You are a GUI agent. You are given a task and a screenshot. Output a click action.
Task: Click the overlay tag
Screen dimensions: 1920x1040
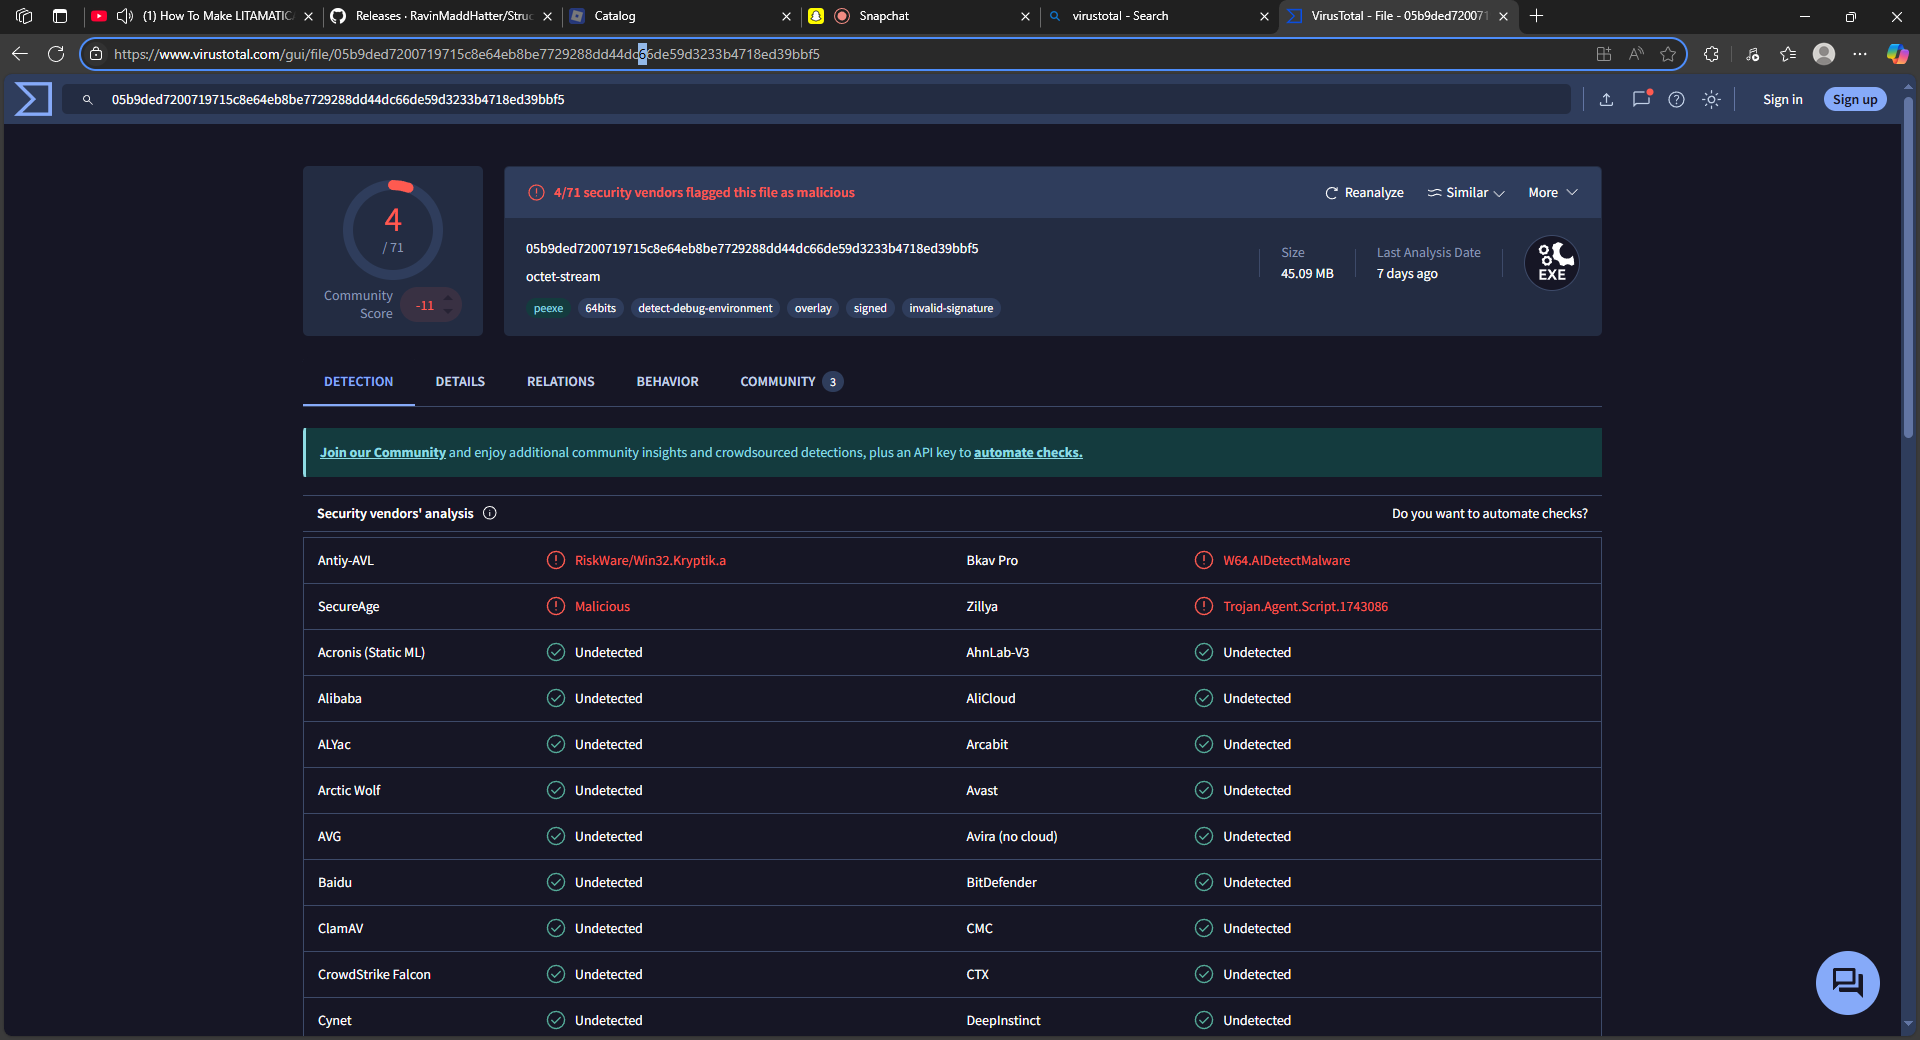tap(813, 308)
